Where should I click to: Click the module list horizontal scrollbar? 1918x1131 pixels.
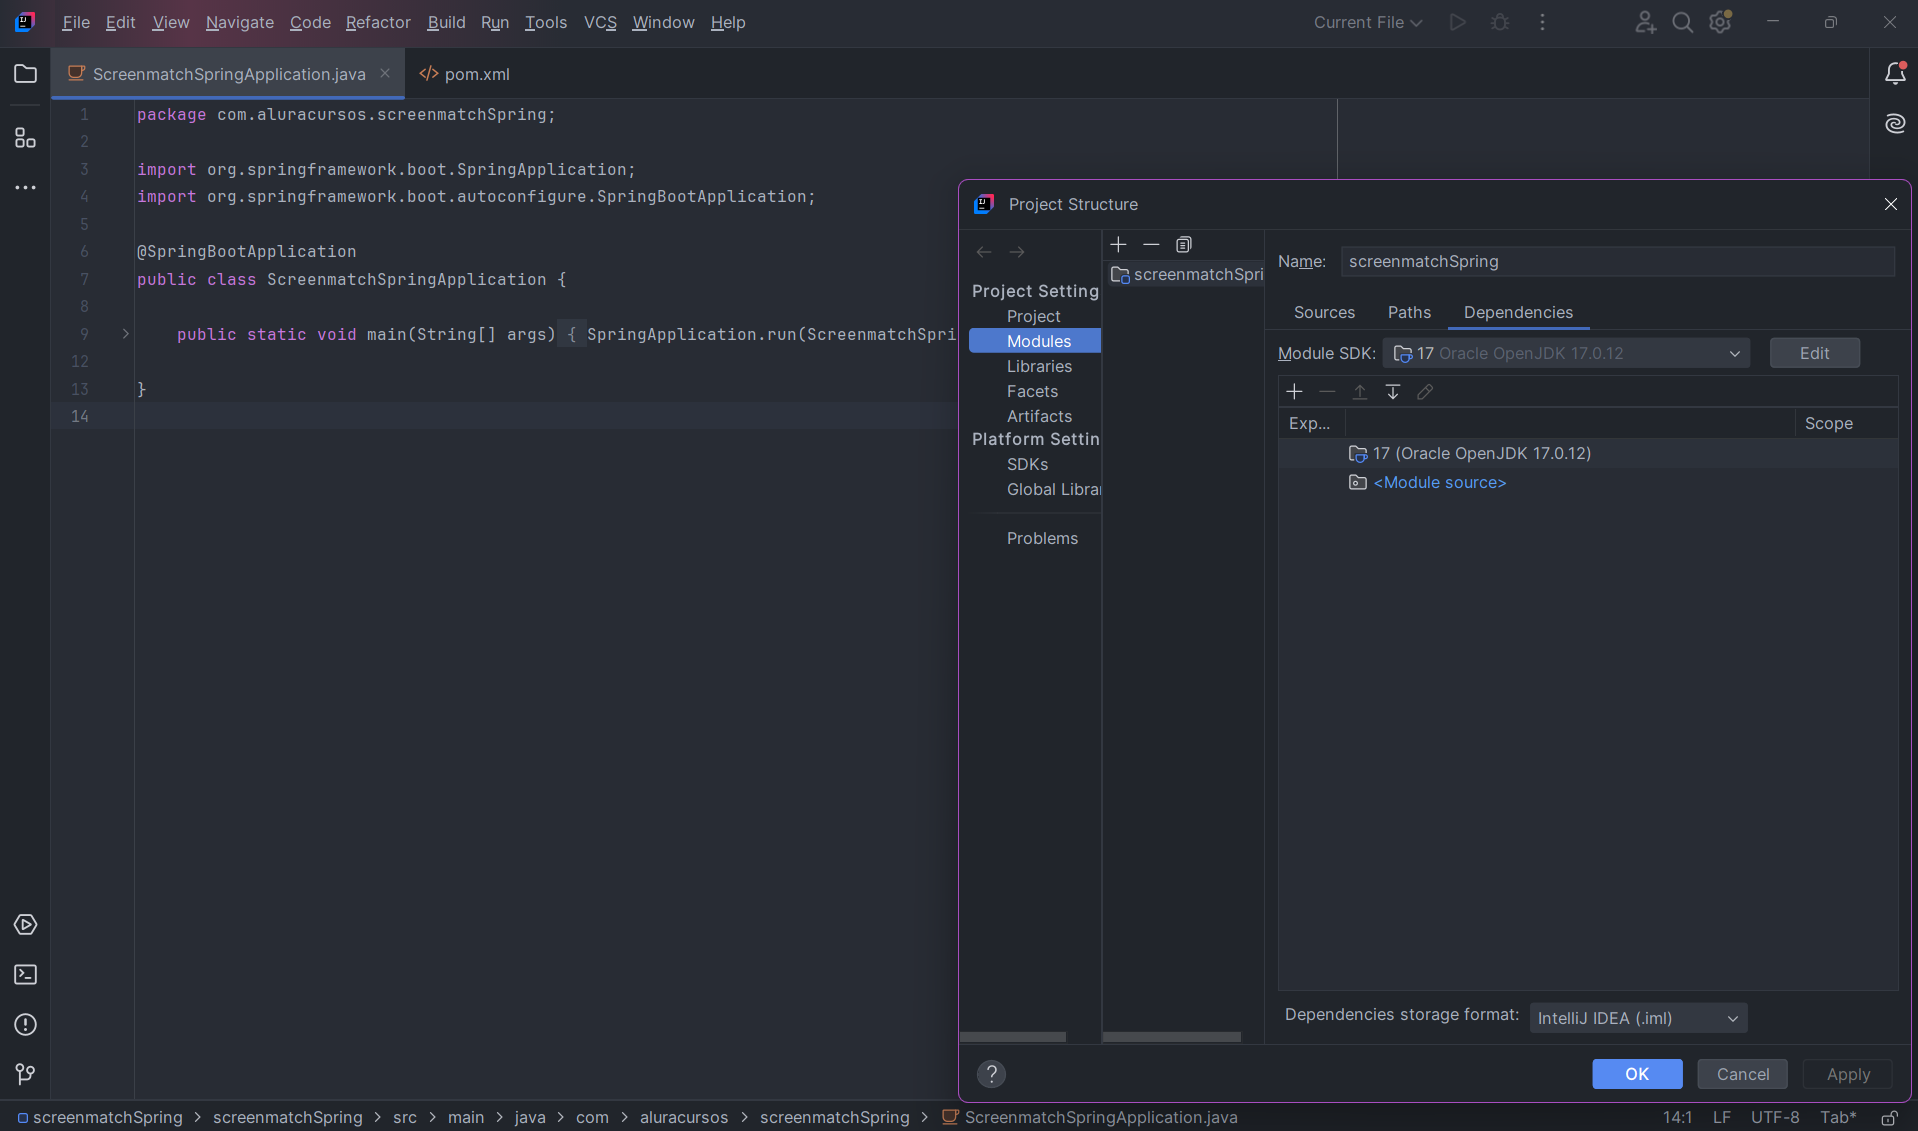click(1171, 1037)
